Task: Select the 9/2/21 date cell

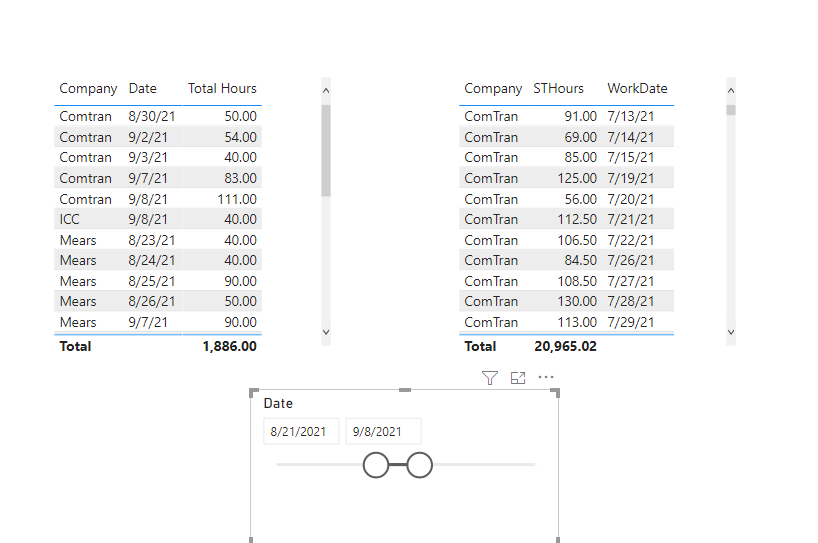Action: point(148,137)
